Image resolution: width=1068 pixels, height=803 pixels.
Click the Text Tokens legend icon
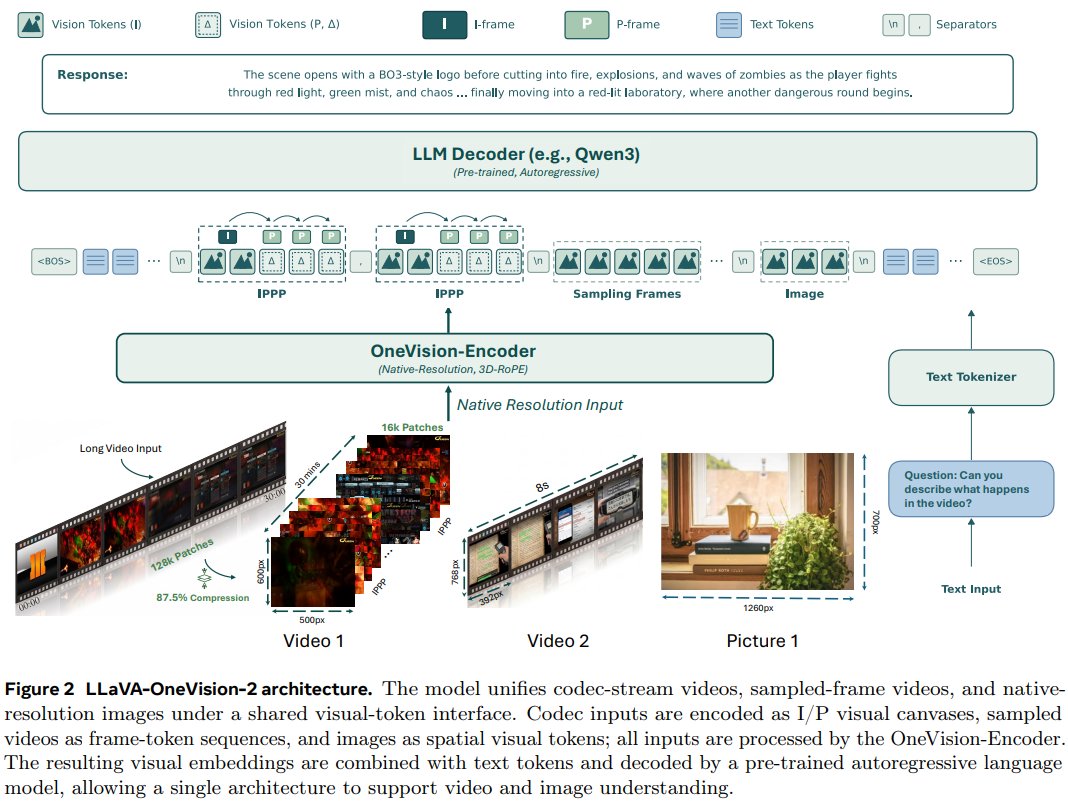[x=729, y=25]
